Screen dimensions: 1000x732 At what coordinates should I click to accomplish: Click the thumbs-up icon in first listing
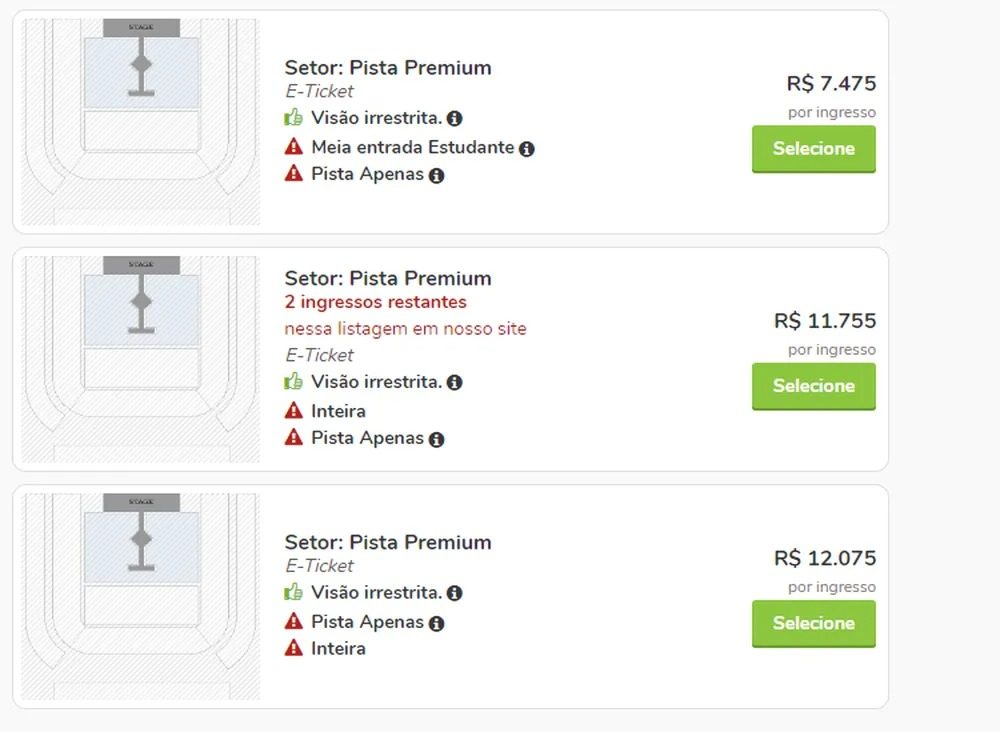[291, 117]
